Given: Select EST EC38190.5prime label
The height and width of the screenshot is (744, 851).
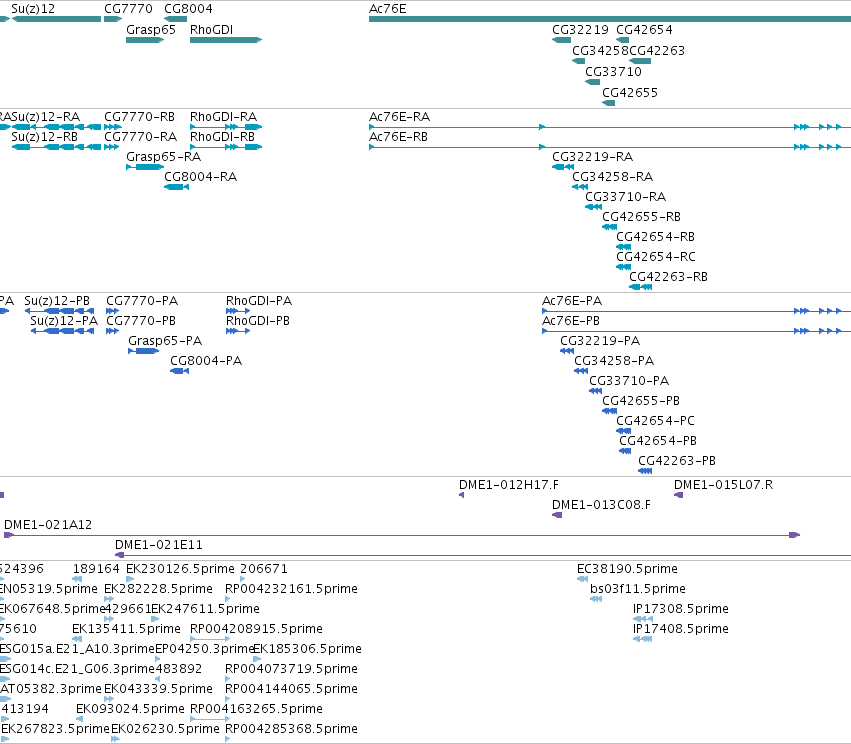Looking at the screenshot, I should coord(627,569).
